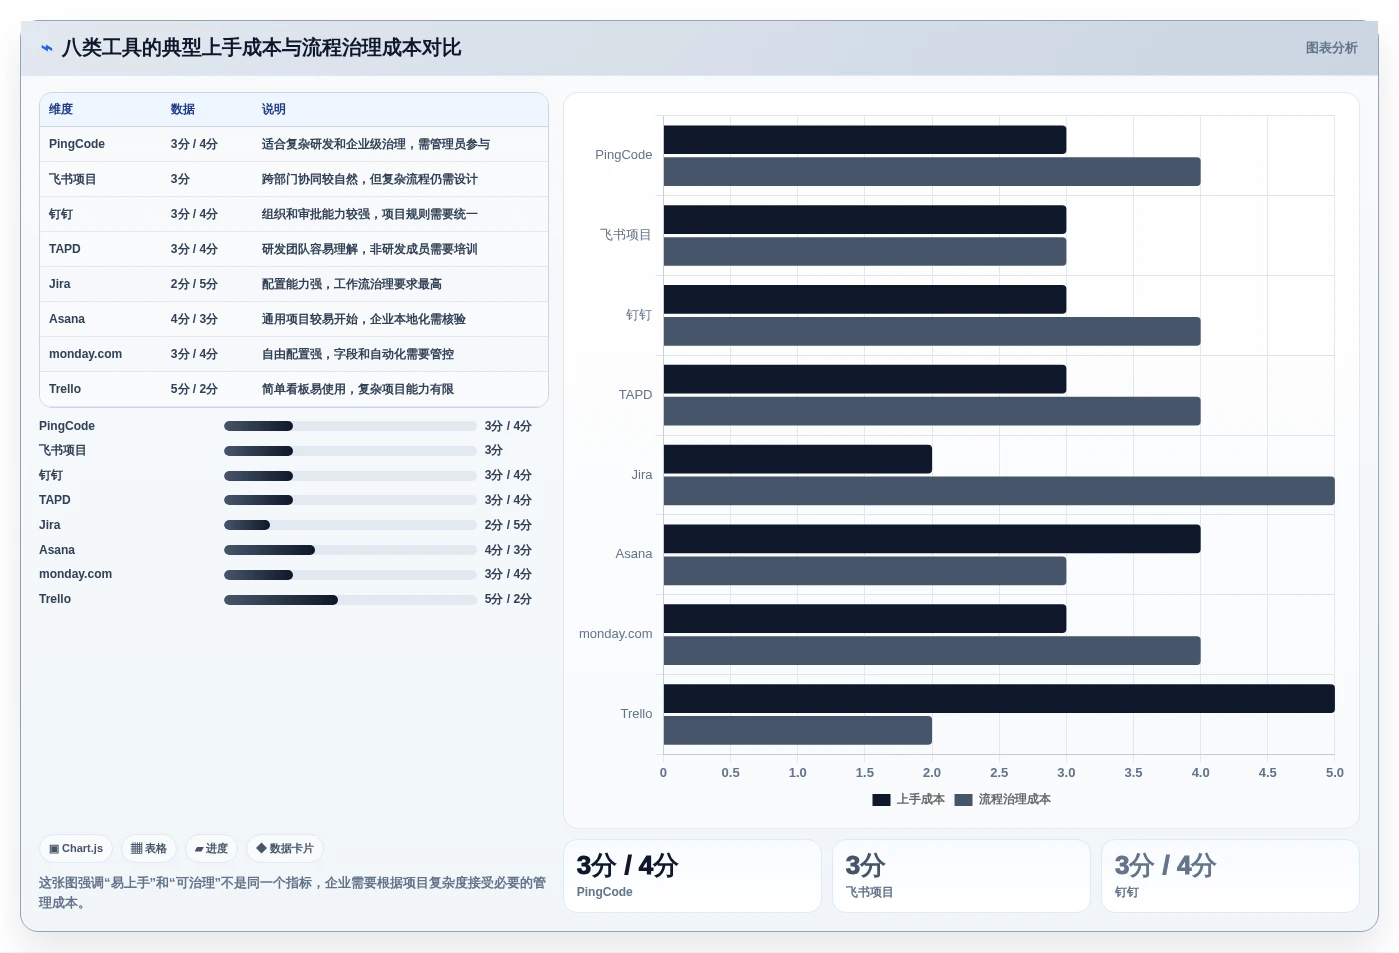The height and width of the screenshot is (953, 1399).
Task: Click description 组织和审批能力较强，项目规则需要统一
Action: coord(370,214)
